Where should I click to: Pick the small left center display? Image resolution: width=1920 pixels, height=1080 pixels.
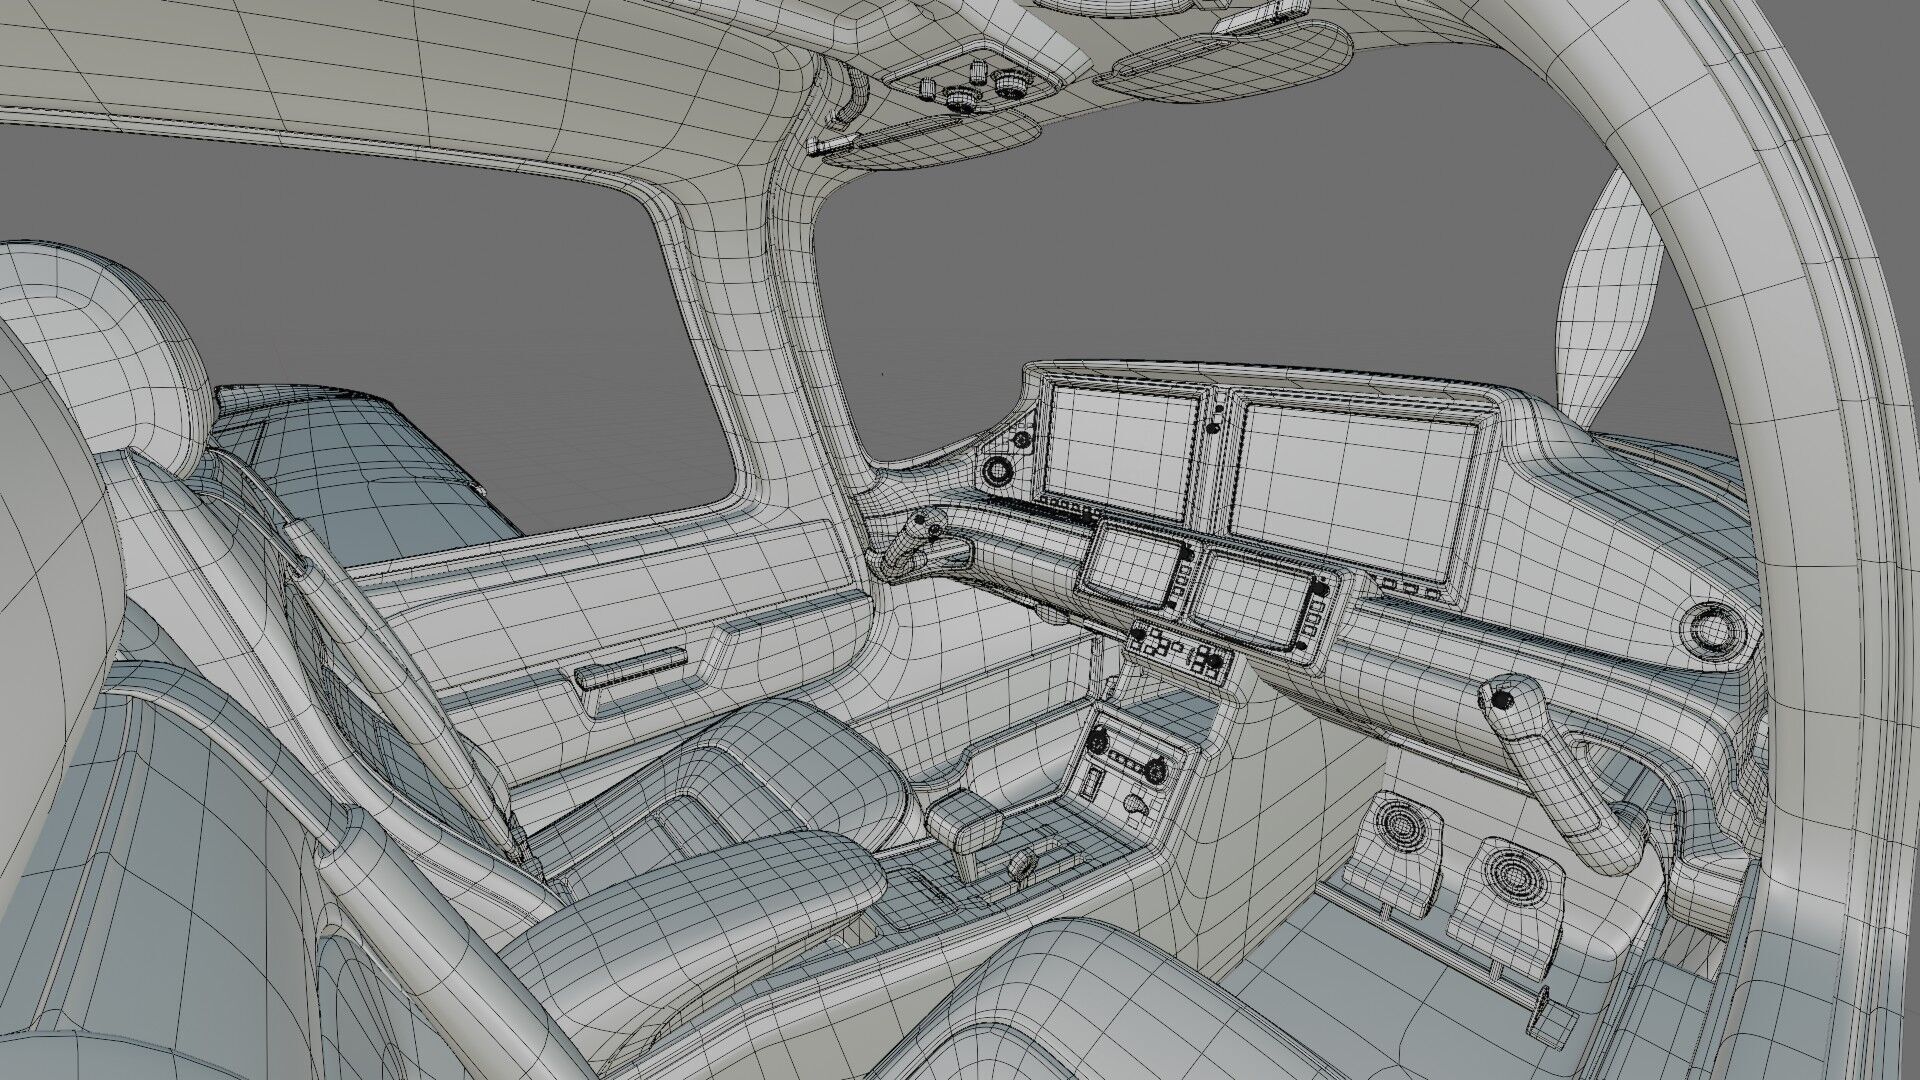1134,566
